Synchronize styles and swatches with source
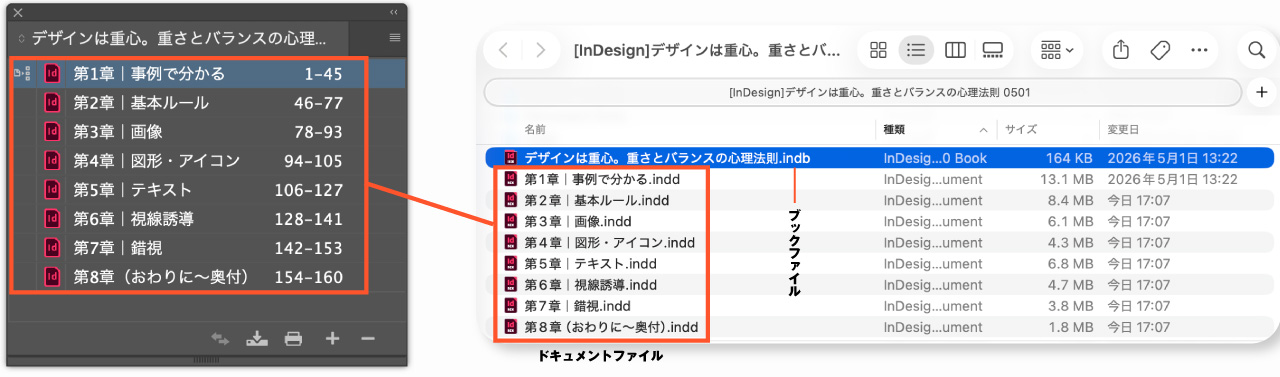The height and width of the screenshot is (377, 1280). tap(220, 339)
